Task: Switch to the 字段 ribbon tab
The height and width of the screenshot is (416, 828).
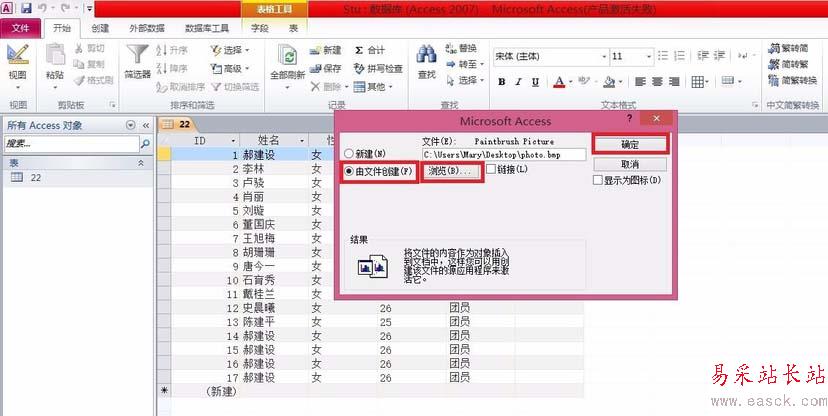Action: click(259, 29)
